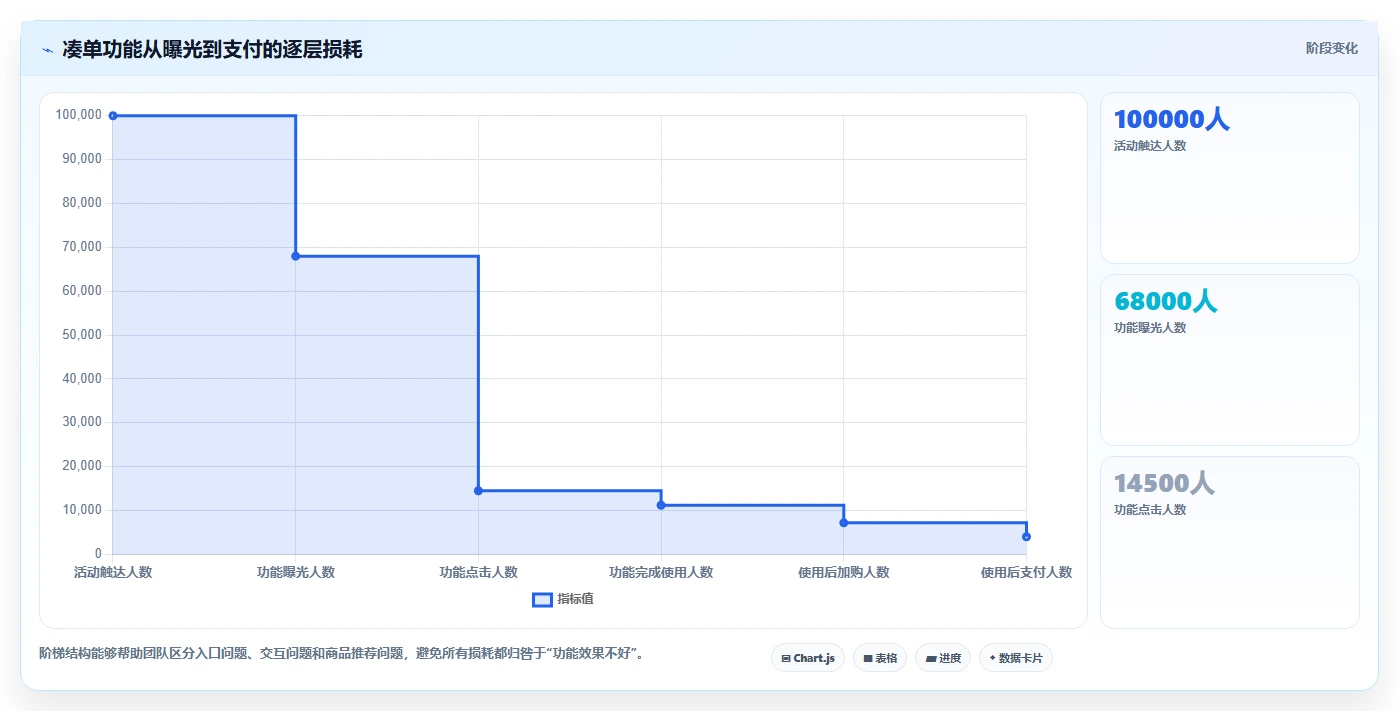Viewport: 1399px width, 711px height.
Task: Click the y-axis label 50,000
Action: [x=82, y=334]
